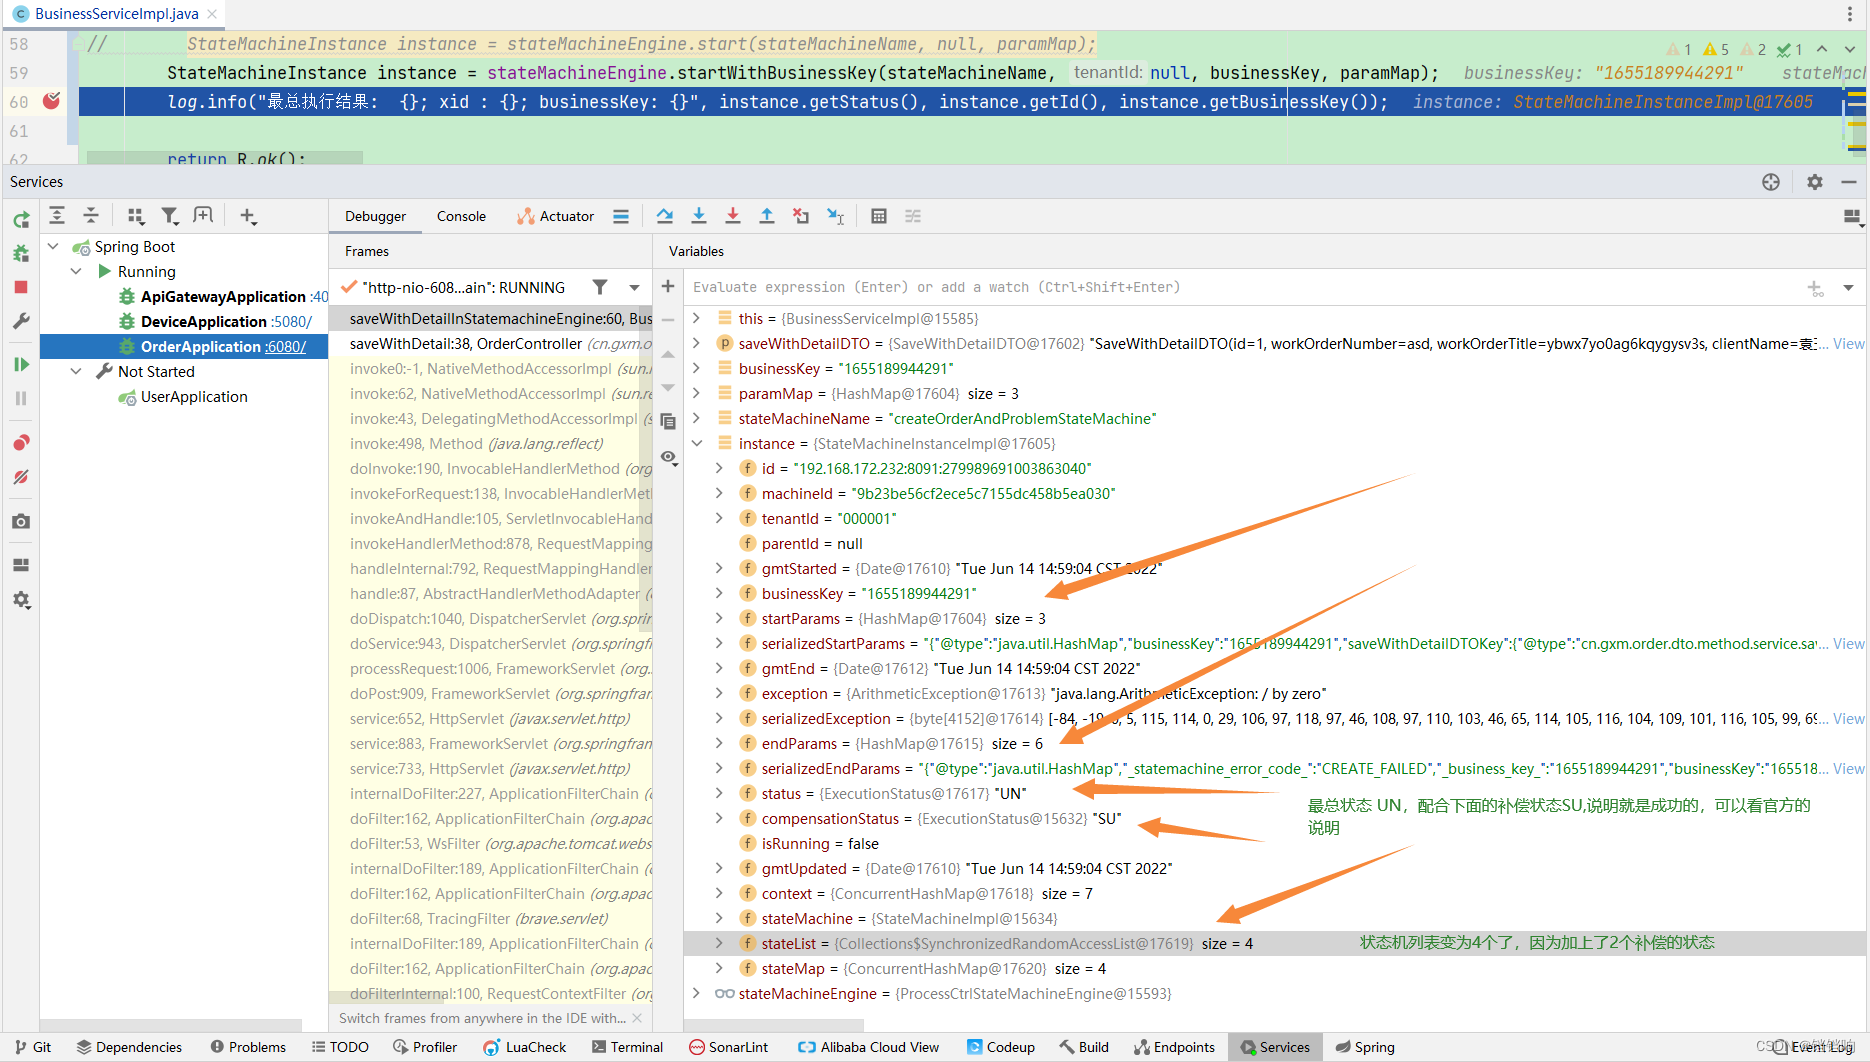Open the thread selector dropdown arrow
The image size is (1870, 1062).
634,287
